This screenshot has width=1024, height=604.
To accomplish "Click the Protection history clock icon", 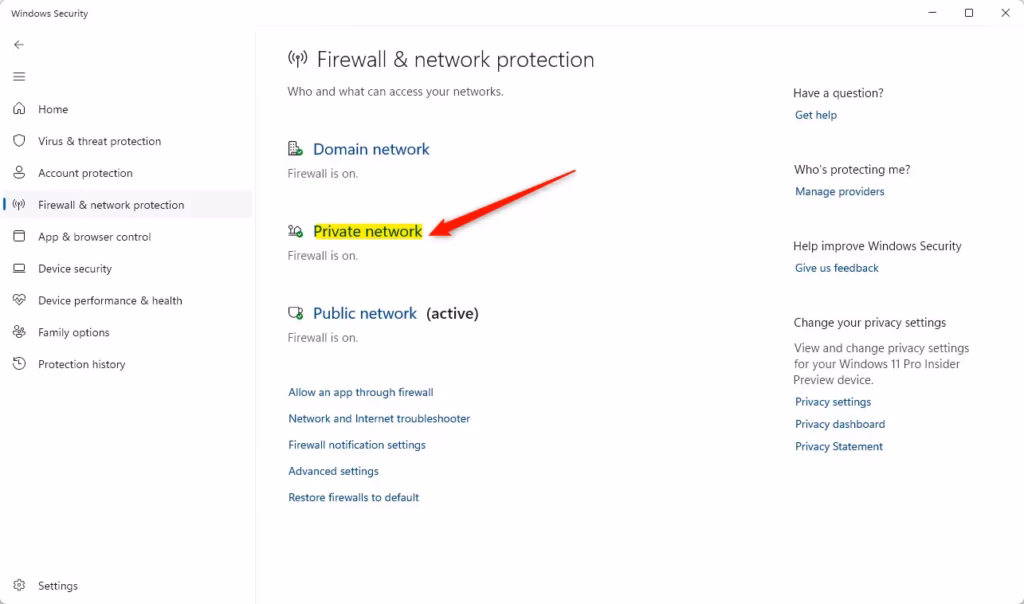I will 19,364.
